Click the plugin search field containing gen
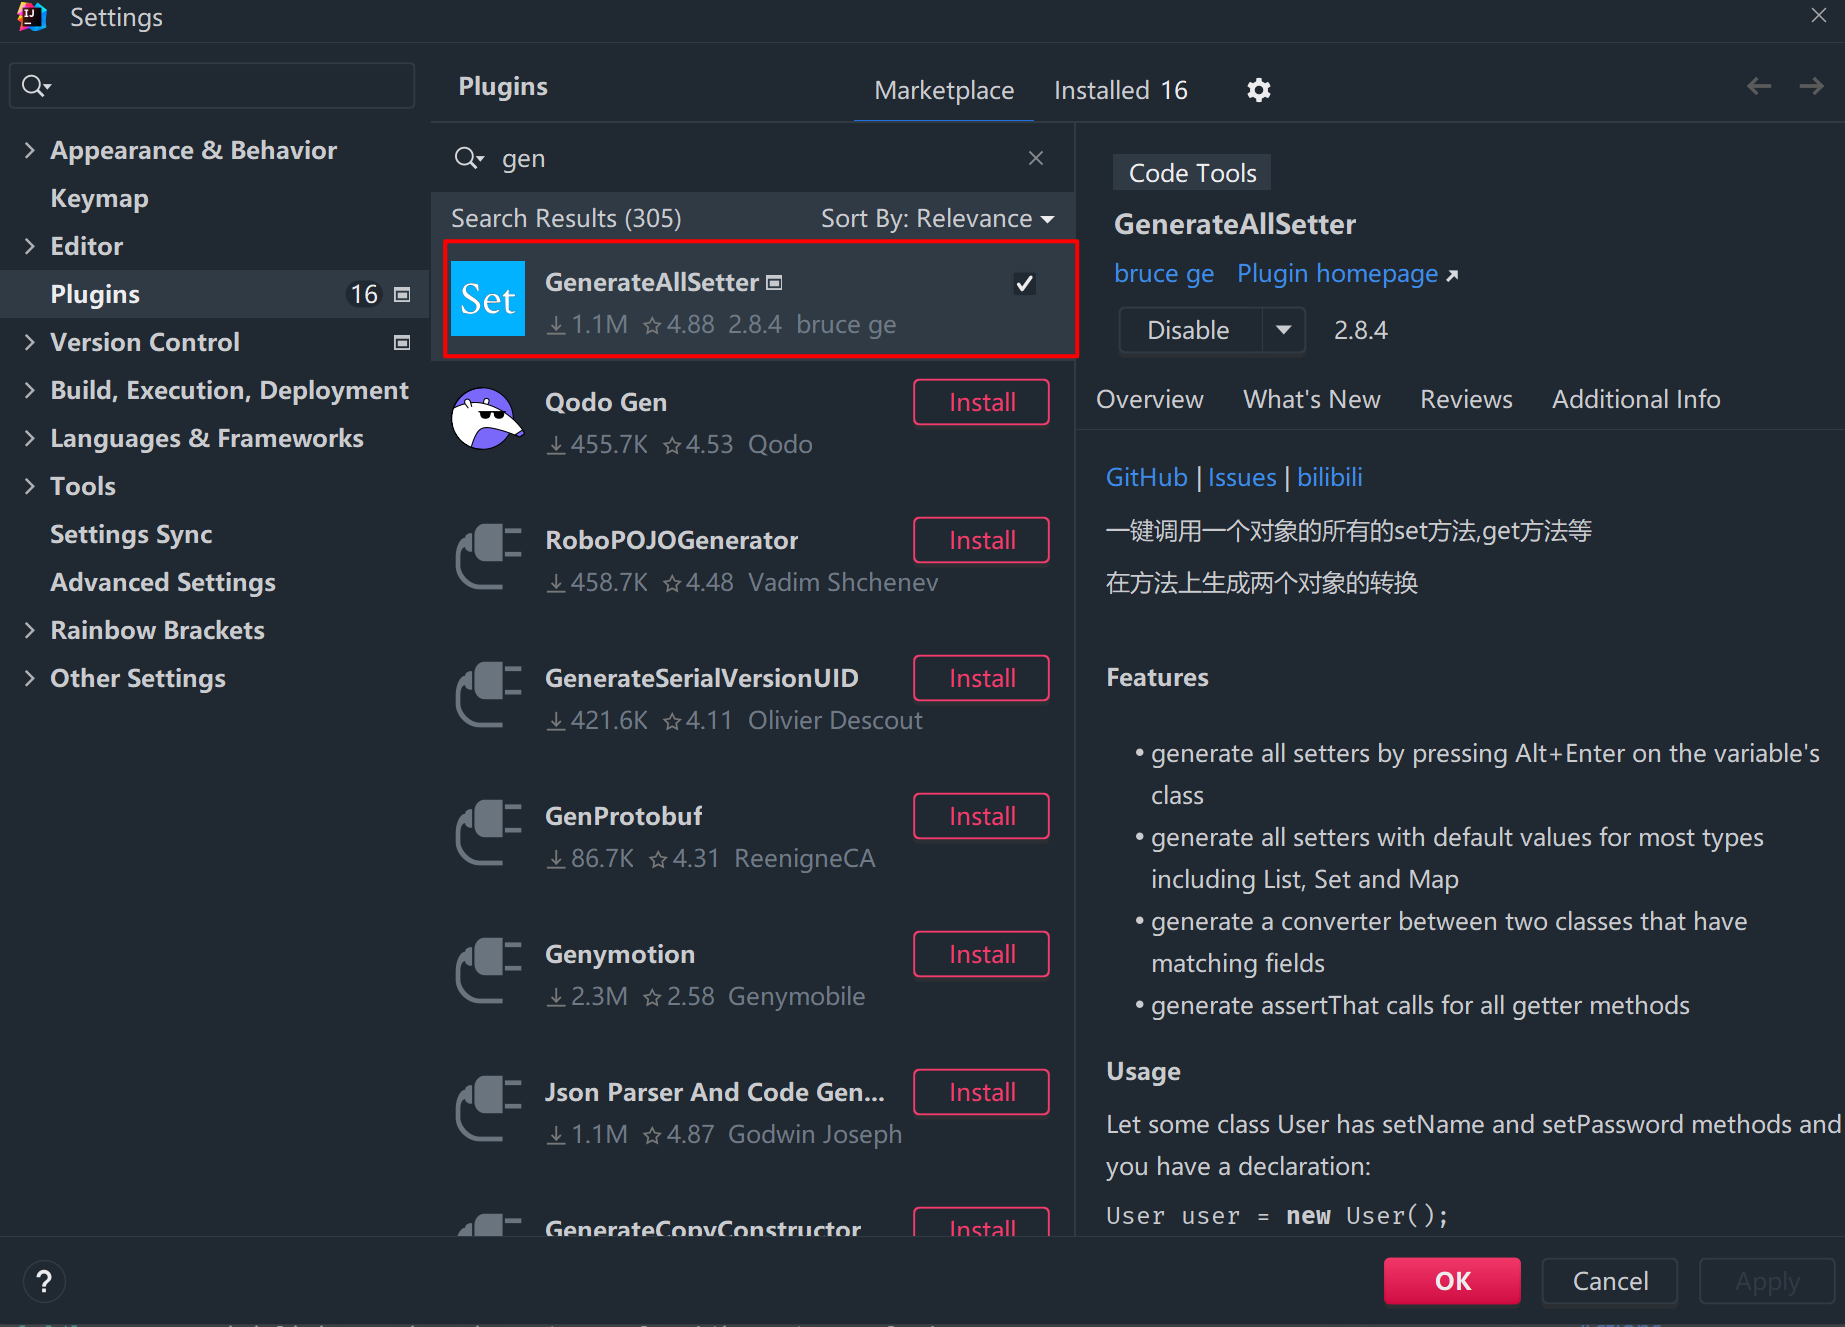The image size is (1845, 1327). 750,158
